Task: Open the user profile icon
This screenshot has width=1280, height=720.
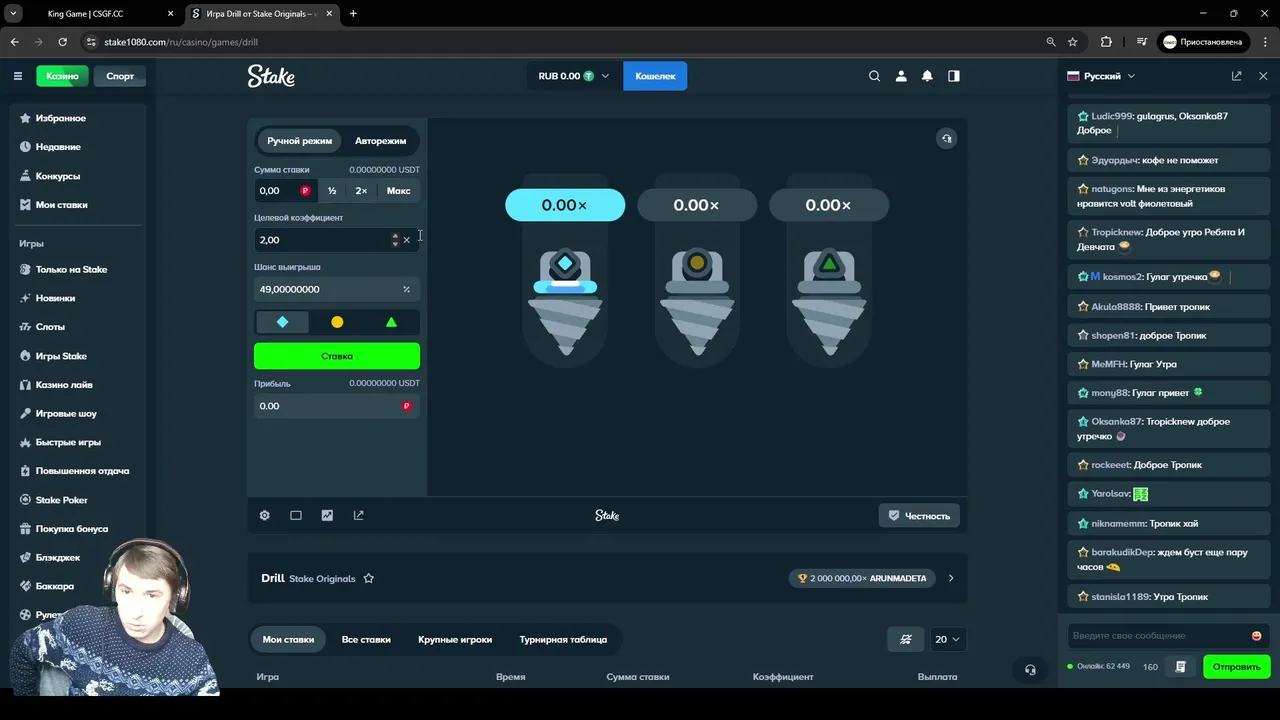Action: [901, 76]
